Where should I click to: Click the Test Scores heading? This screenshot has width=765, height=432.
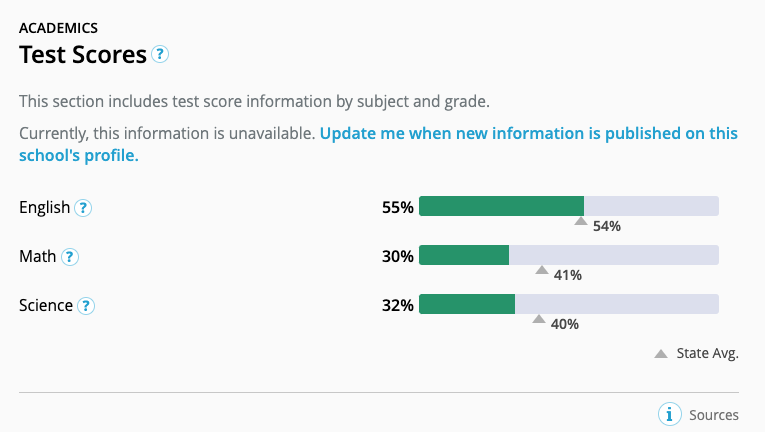(83, 54)
